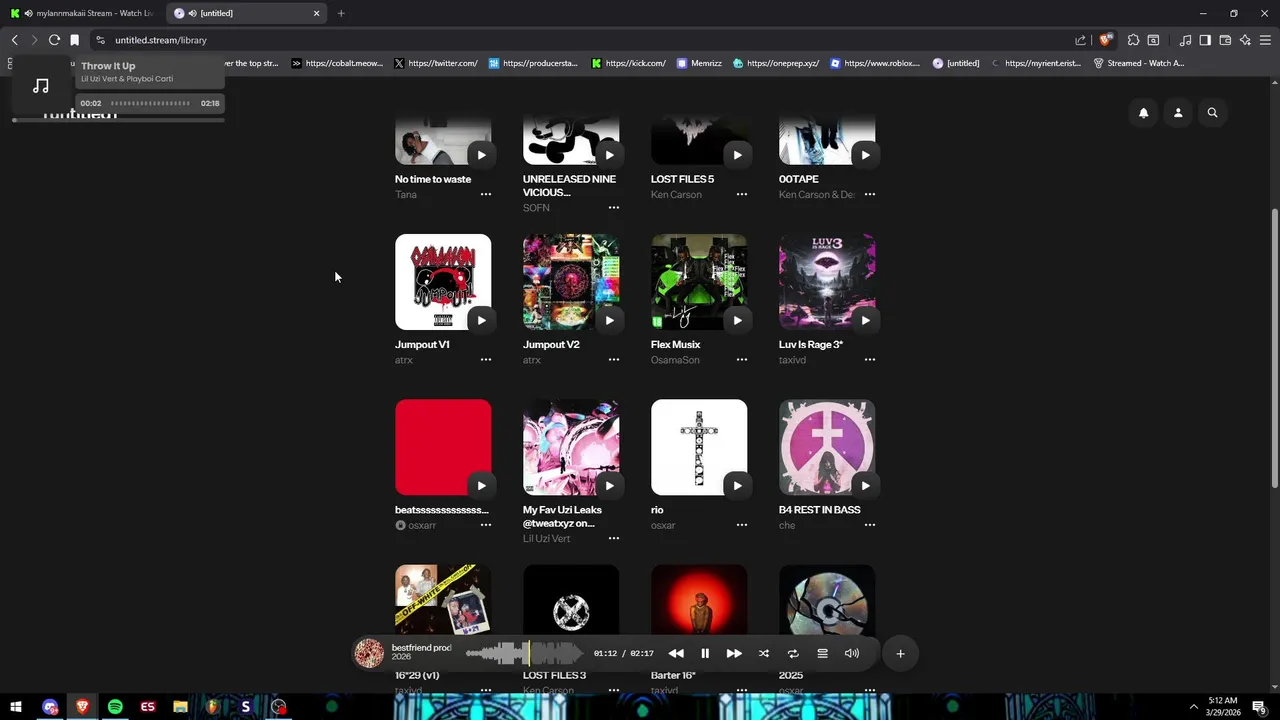
Task: Open the twitter.com bookmark
Action: [435, 63]
